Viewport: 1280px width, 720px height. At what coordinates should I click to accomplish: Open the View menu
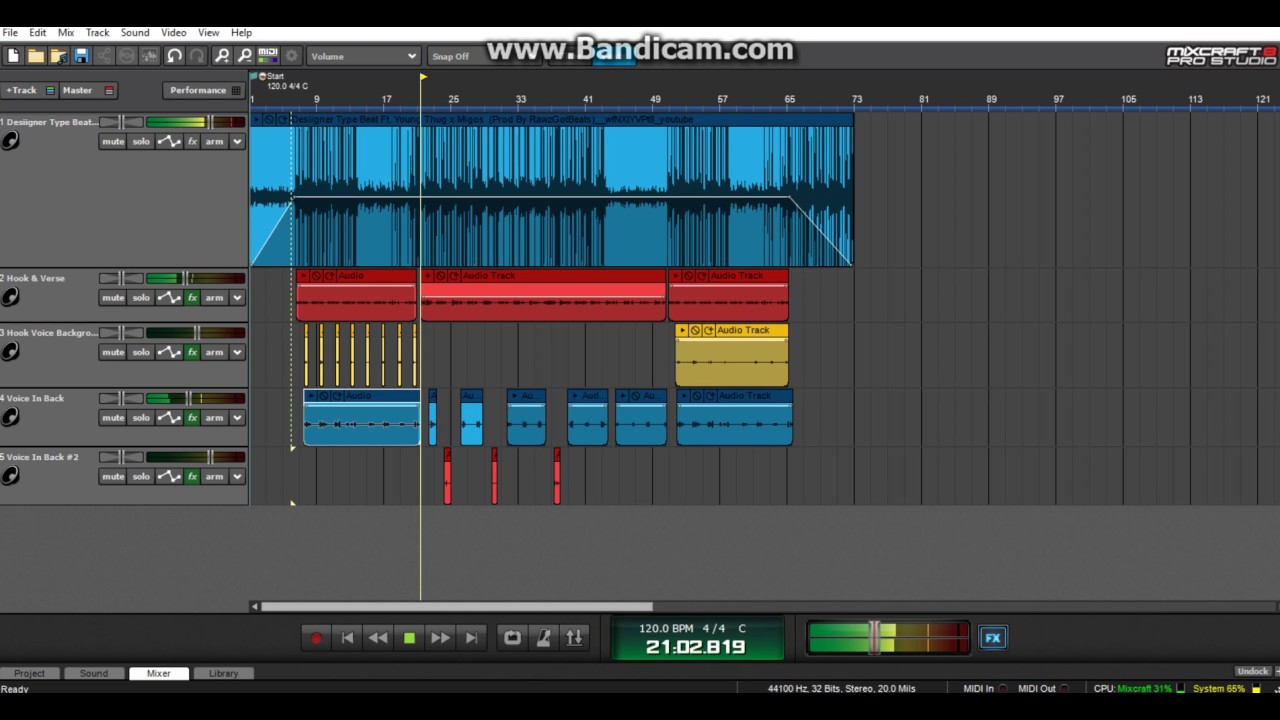coord(208,32)
